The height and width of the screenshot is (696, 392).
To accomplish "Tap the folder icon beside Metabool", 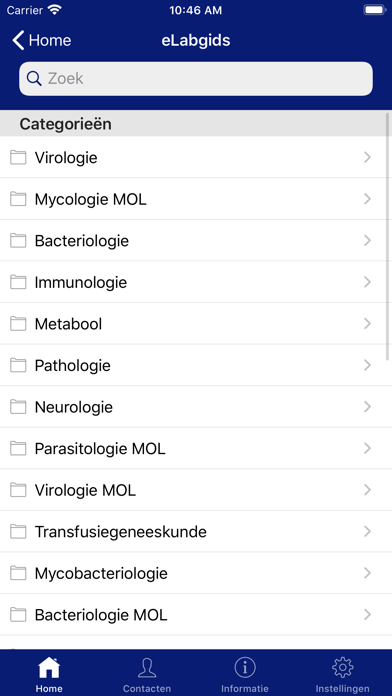I will [x=18, y=324].
